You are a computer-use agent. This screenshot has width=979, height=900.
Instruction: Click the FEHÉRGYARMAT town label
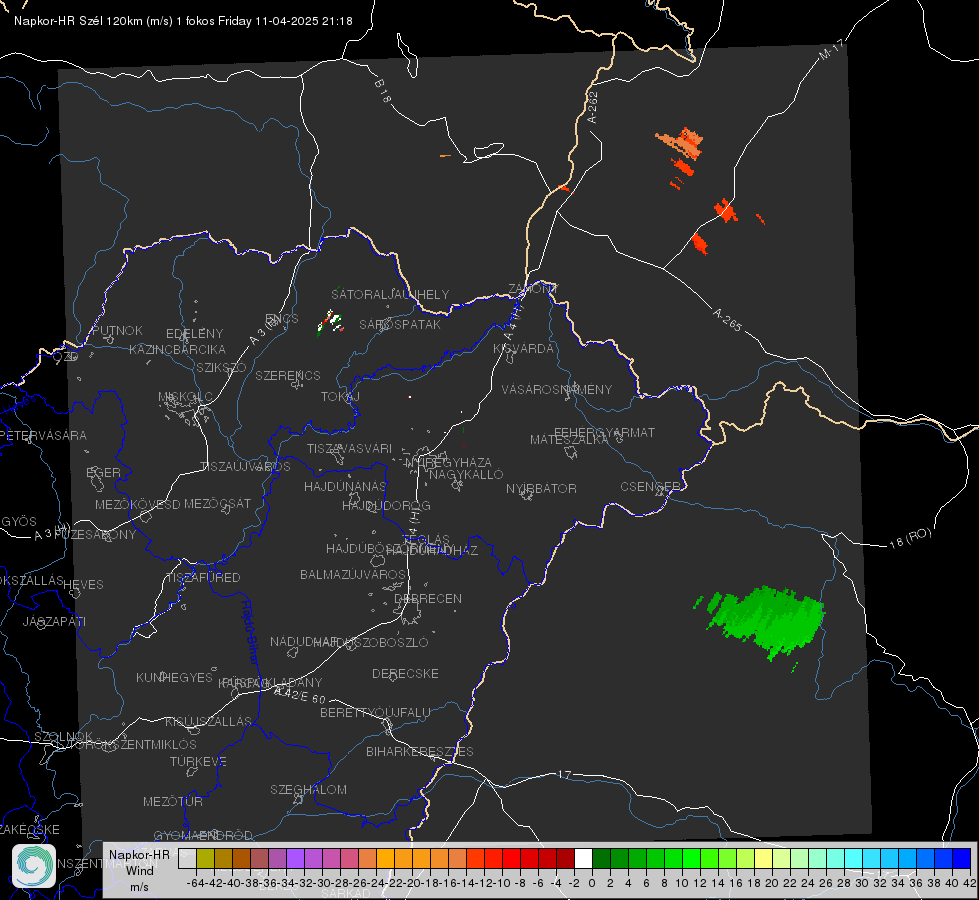click(x=604, y=432)
